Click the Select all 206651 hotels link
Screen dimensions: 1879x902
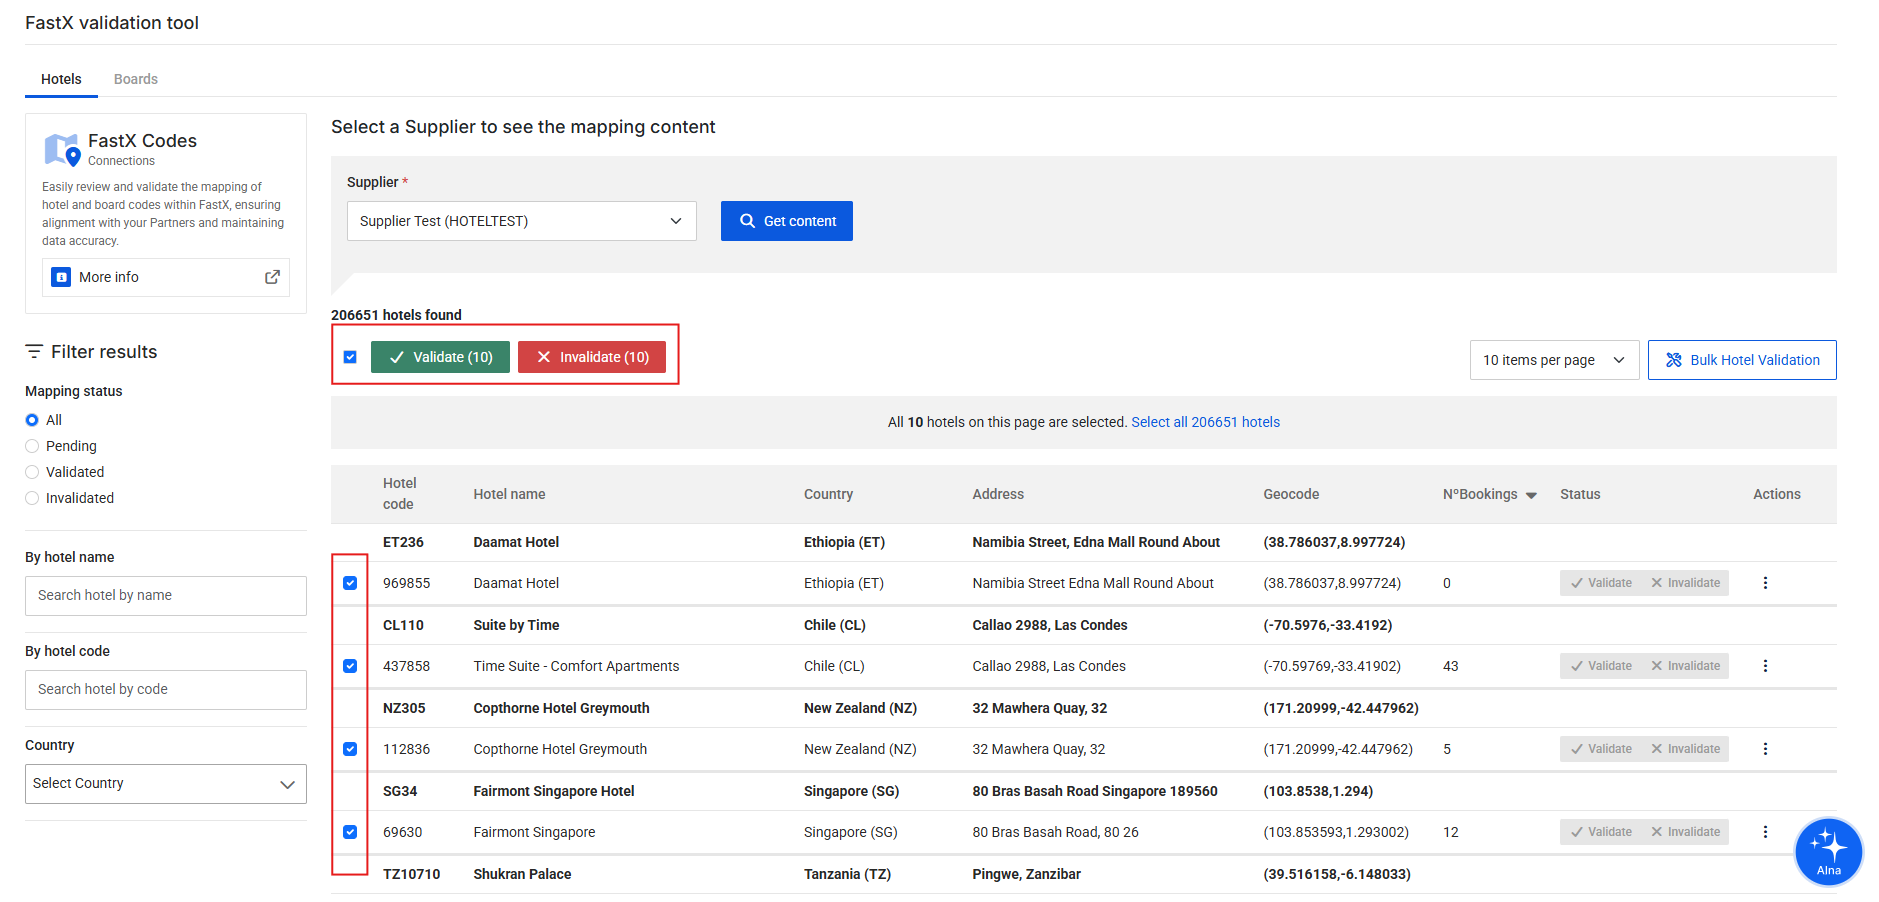tap(1206, 421)
